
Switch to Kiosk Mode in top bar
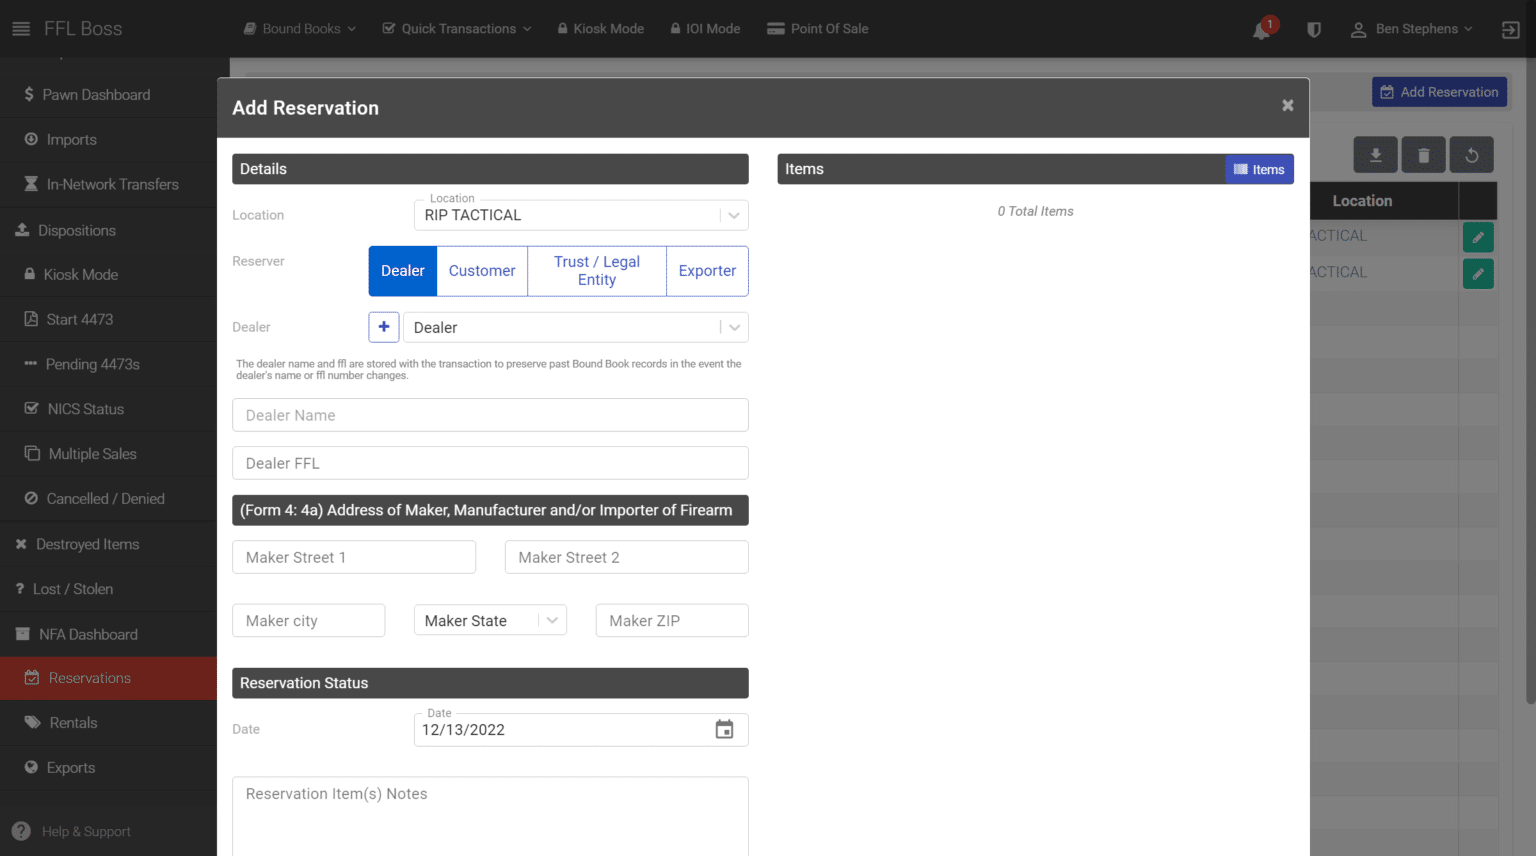click(x=600, y=29)
